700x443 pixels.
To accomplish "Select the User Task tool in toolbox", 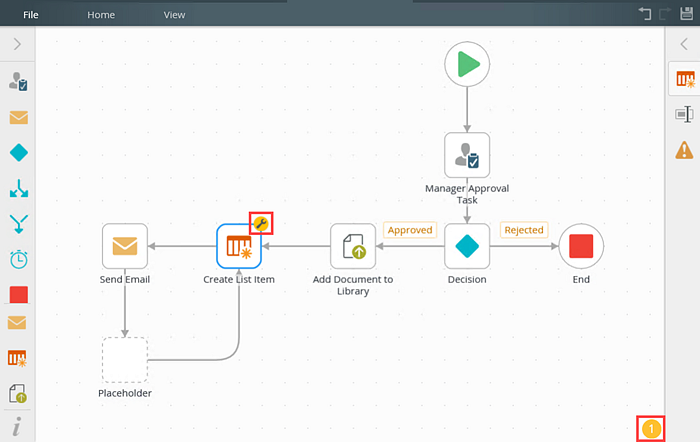I will tap(18, 82).
